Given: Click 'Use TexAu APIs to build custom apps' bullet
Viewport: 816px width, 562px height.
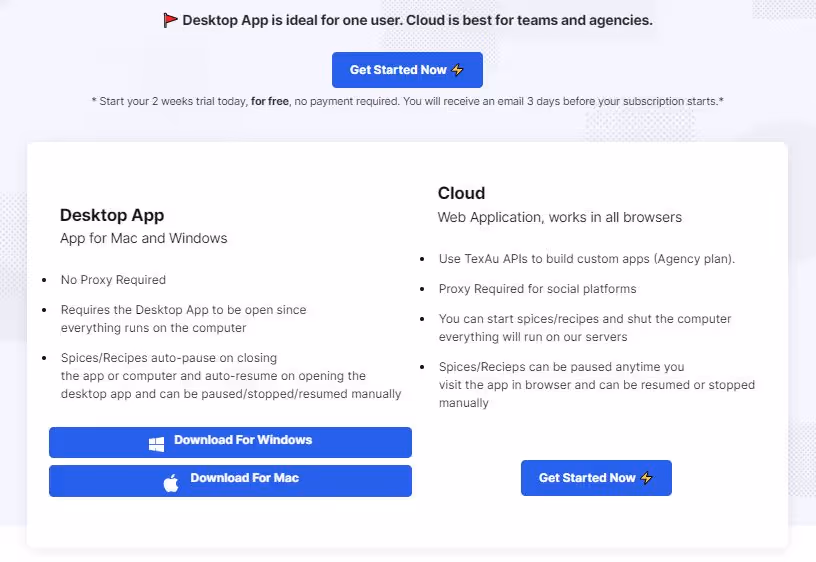Looking at the screenshot, I should tap(586, 259).
